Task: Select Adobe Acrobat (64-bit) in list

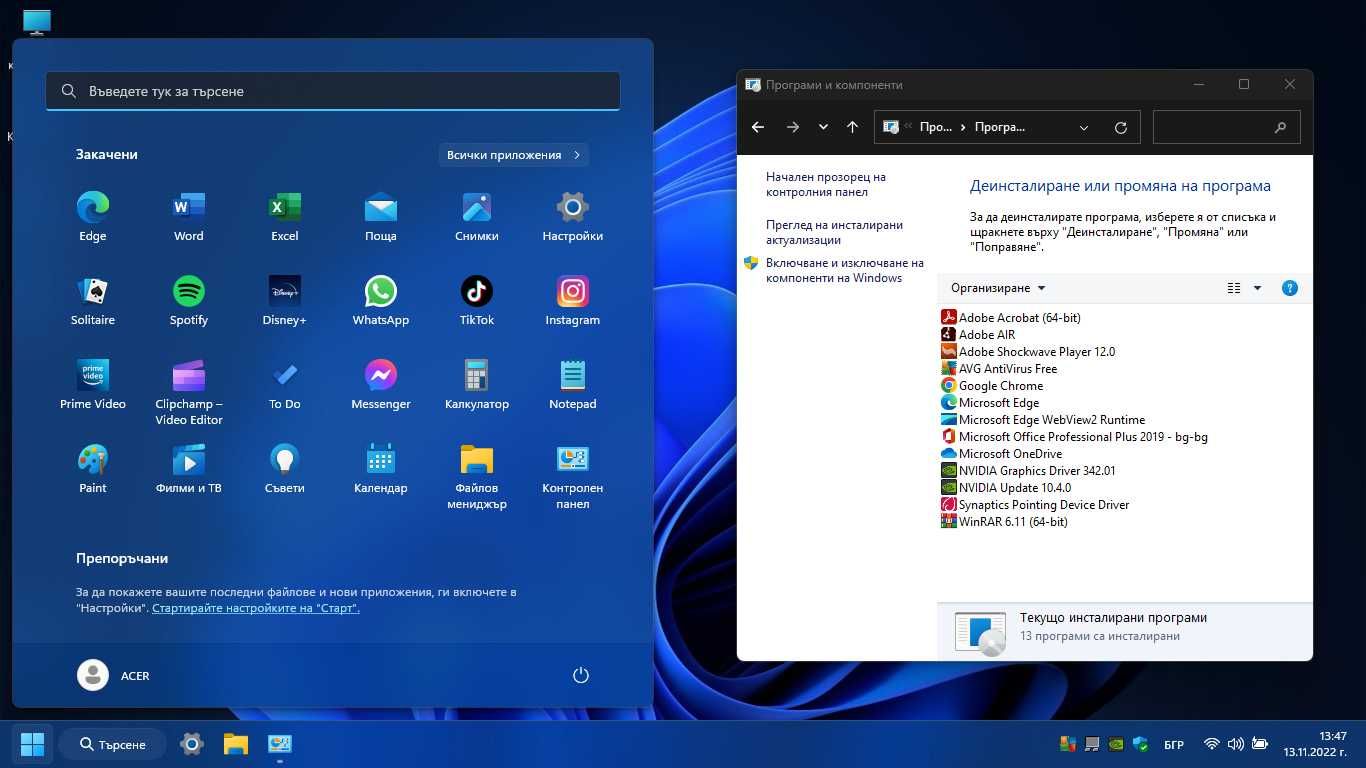Action: point(1011,318)
